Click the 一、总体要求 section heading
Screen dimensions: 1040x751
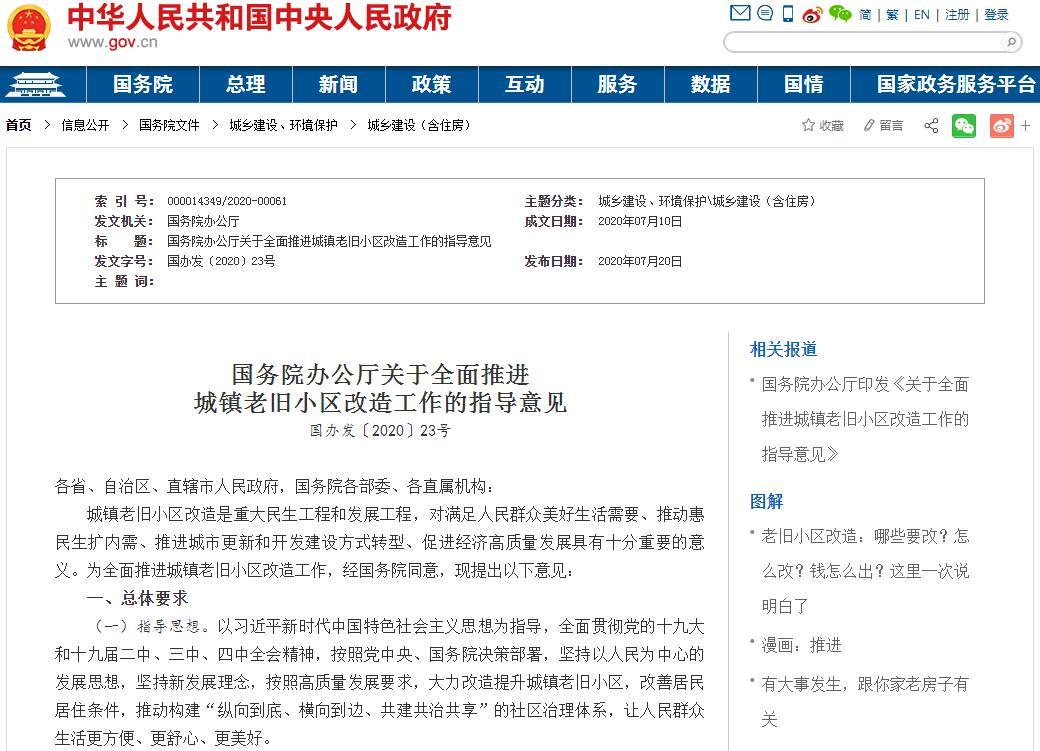click(x=137, y=598)
